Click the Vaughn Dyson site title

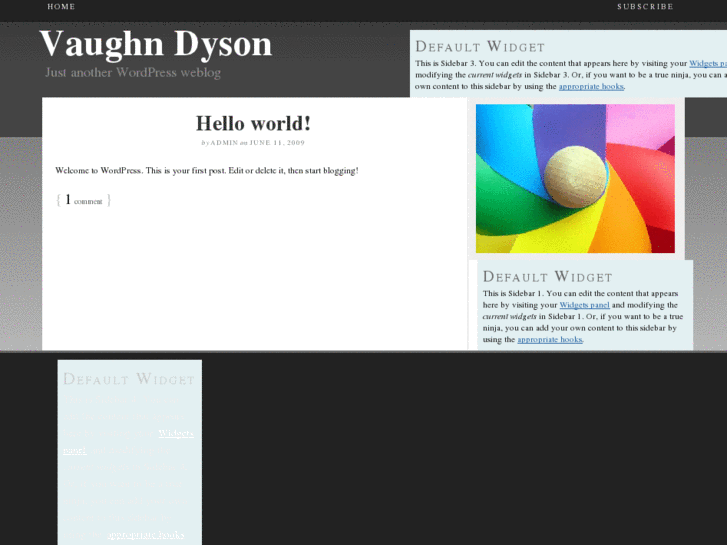[156, 44]
